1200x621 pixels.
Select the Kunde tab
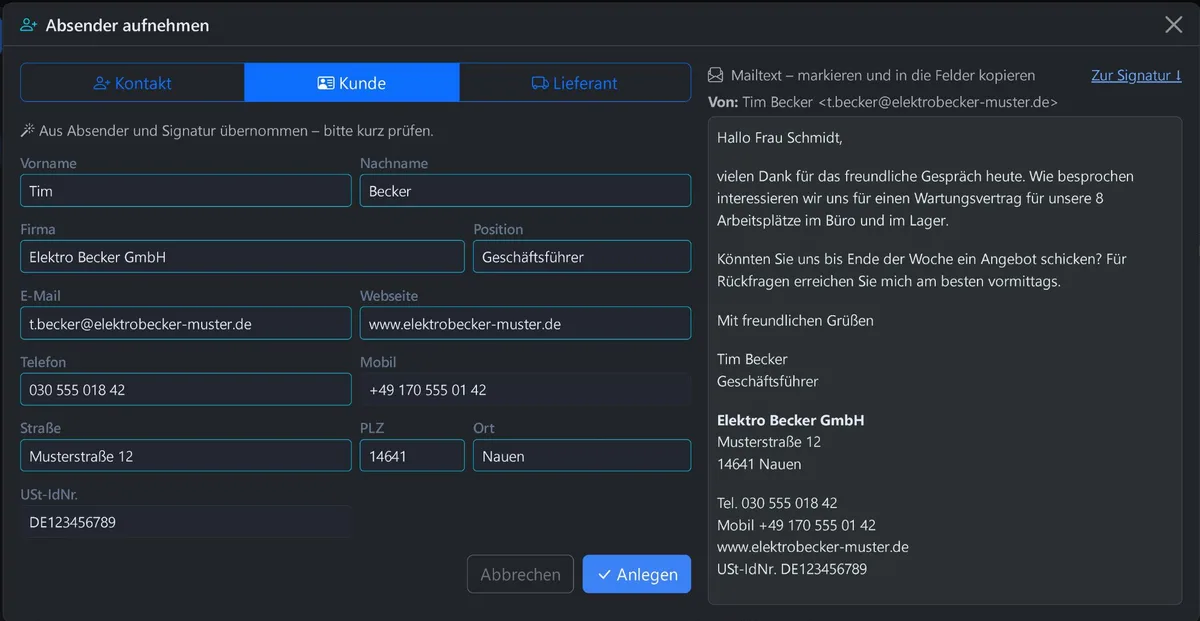pyautogui.click(x=352, y=83)
